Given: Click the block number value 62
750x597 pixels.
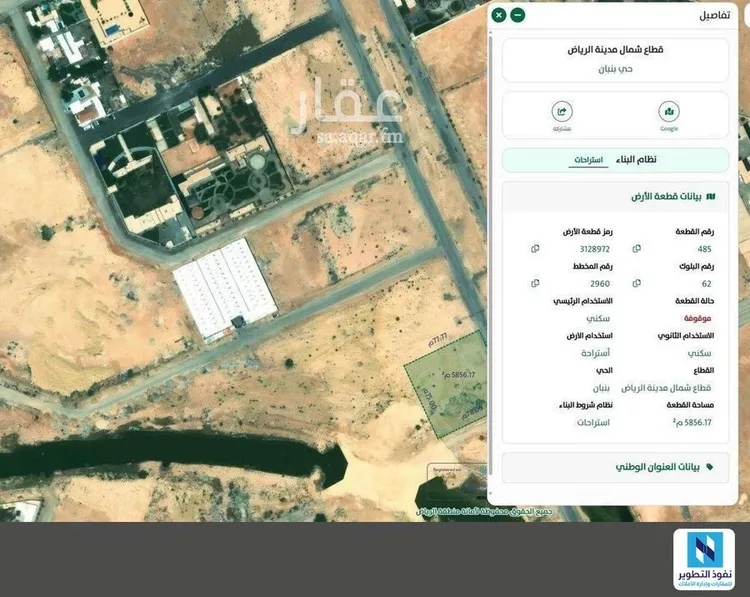Looking at the screenshot, I should coord(706,284).
